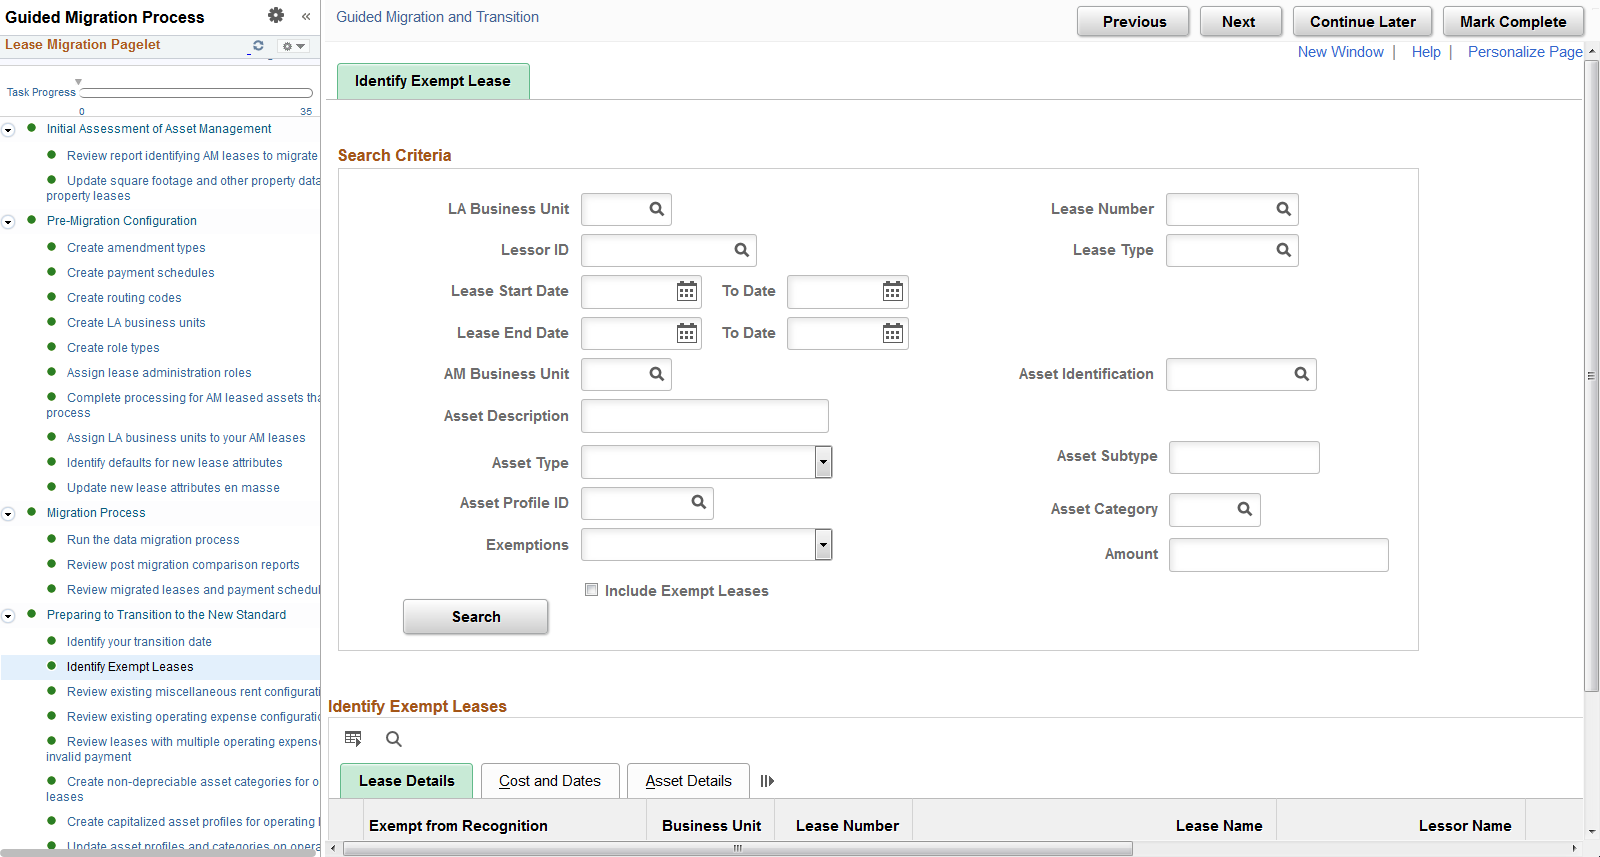Open the Personalize Page link
The width and height of the screenshot is (1600, 857).
1525,52
